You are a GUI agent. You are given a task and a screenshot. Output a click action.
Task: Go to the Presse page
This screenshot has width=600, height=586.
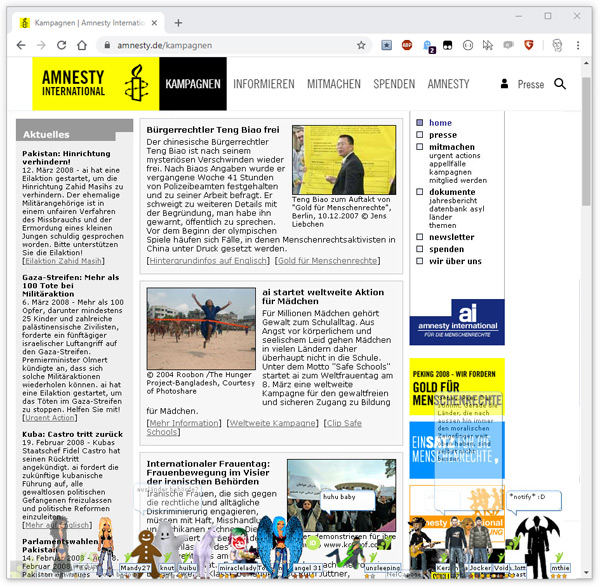coord(531,84)
